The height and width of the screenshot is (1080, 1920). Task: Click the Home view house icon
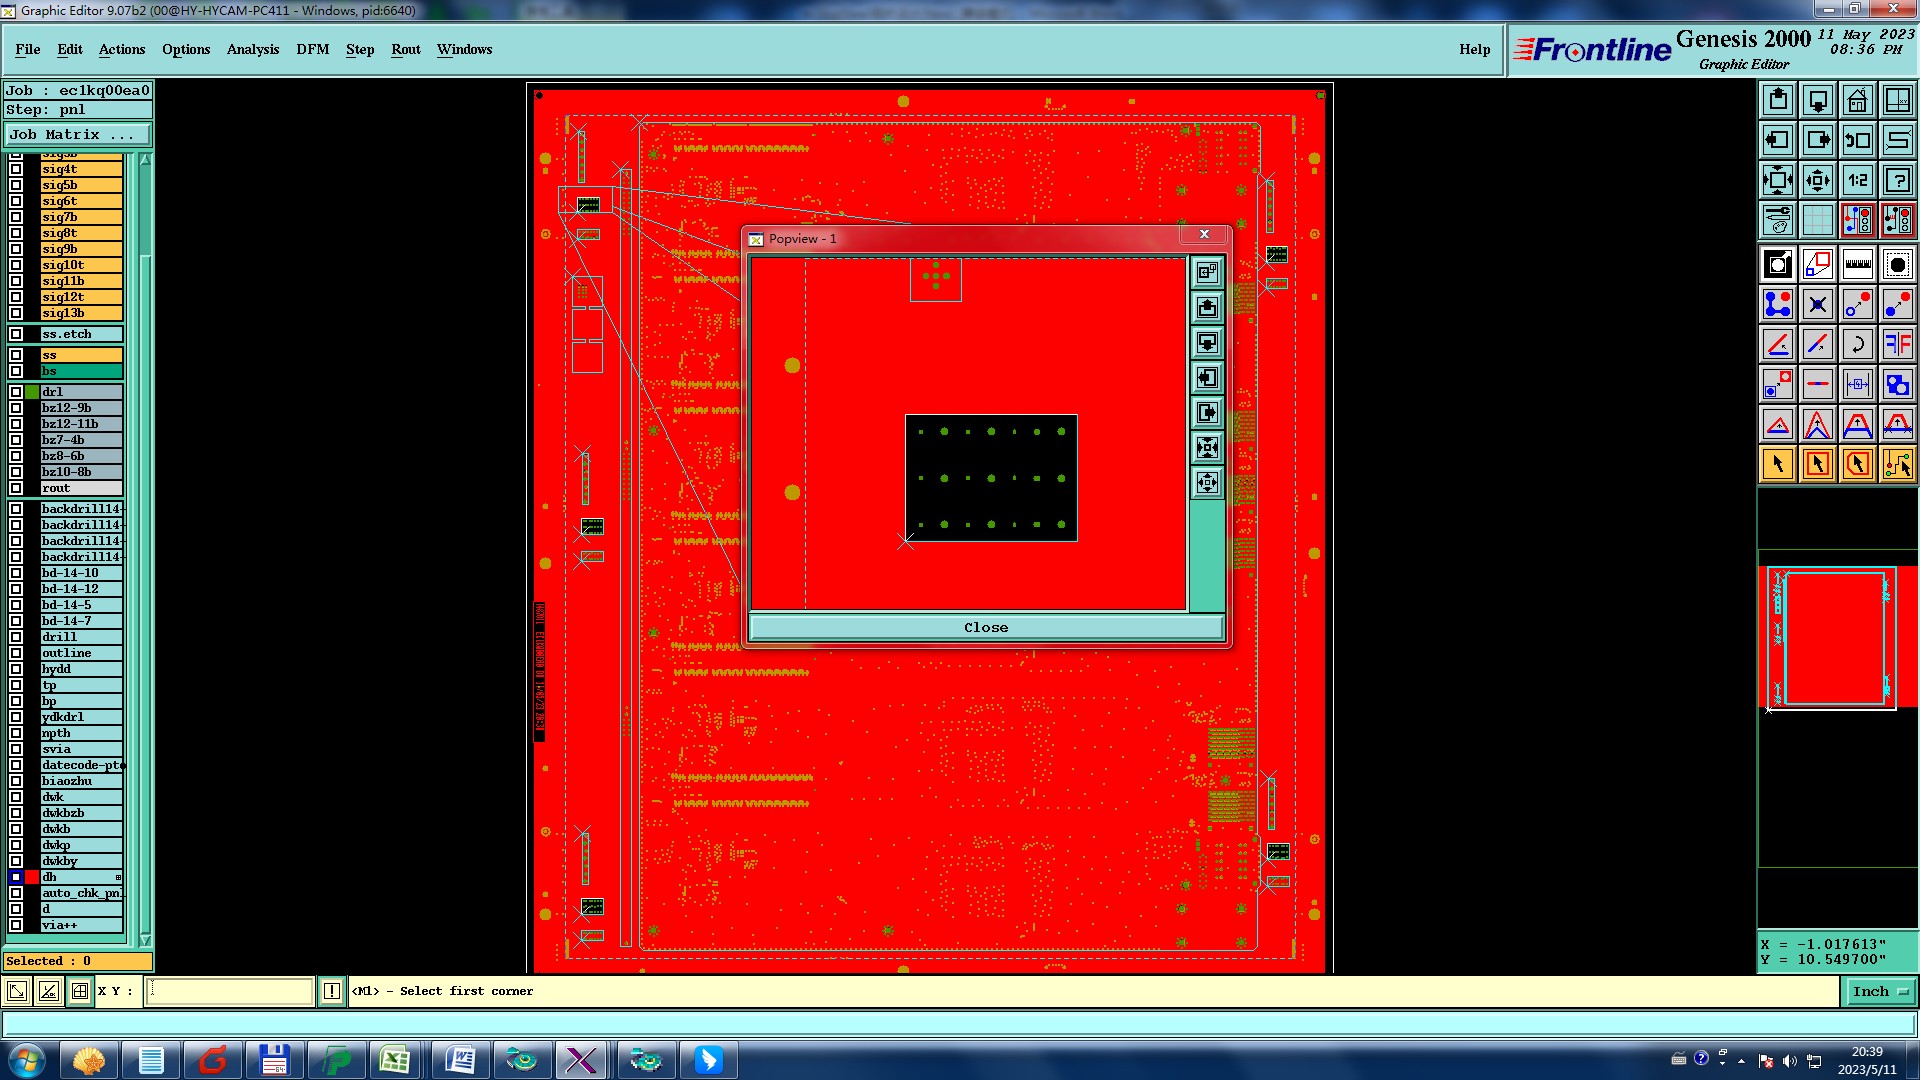(1858, 100)
